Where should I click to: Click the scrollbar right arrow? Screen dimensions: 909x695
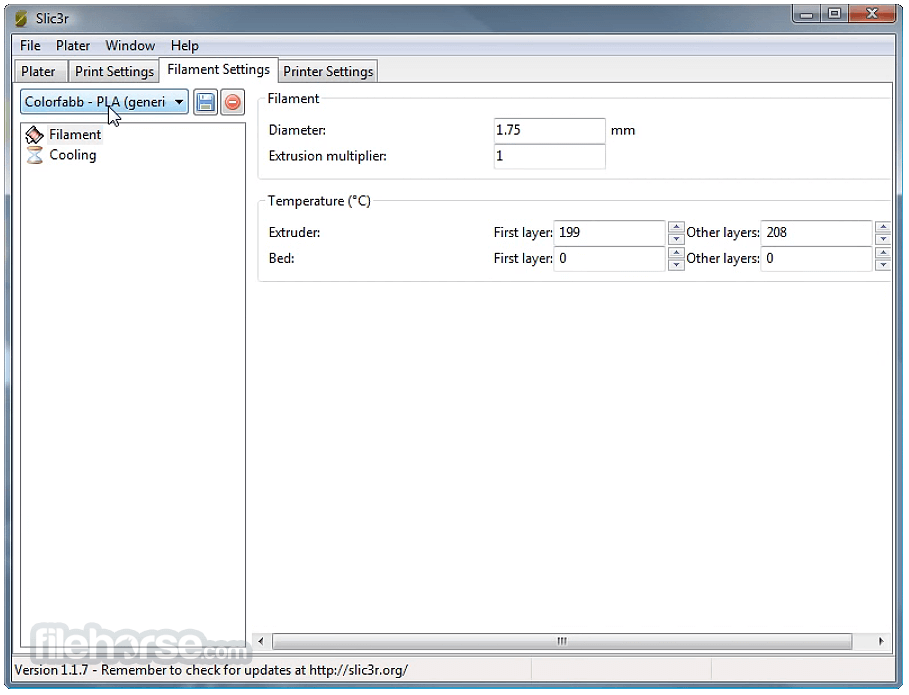pos(881,641)
